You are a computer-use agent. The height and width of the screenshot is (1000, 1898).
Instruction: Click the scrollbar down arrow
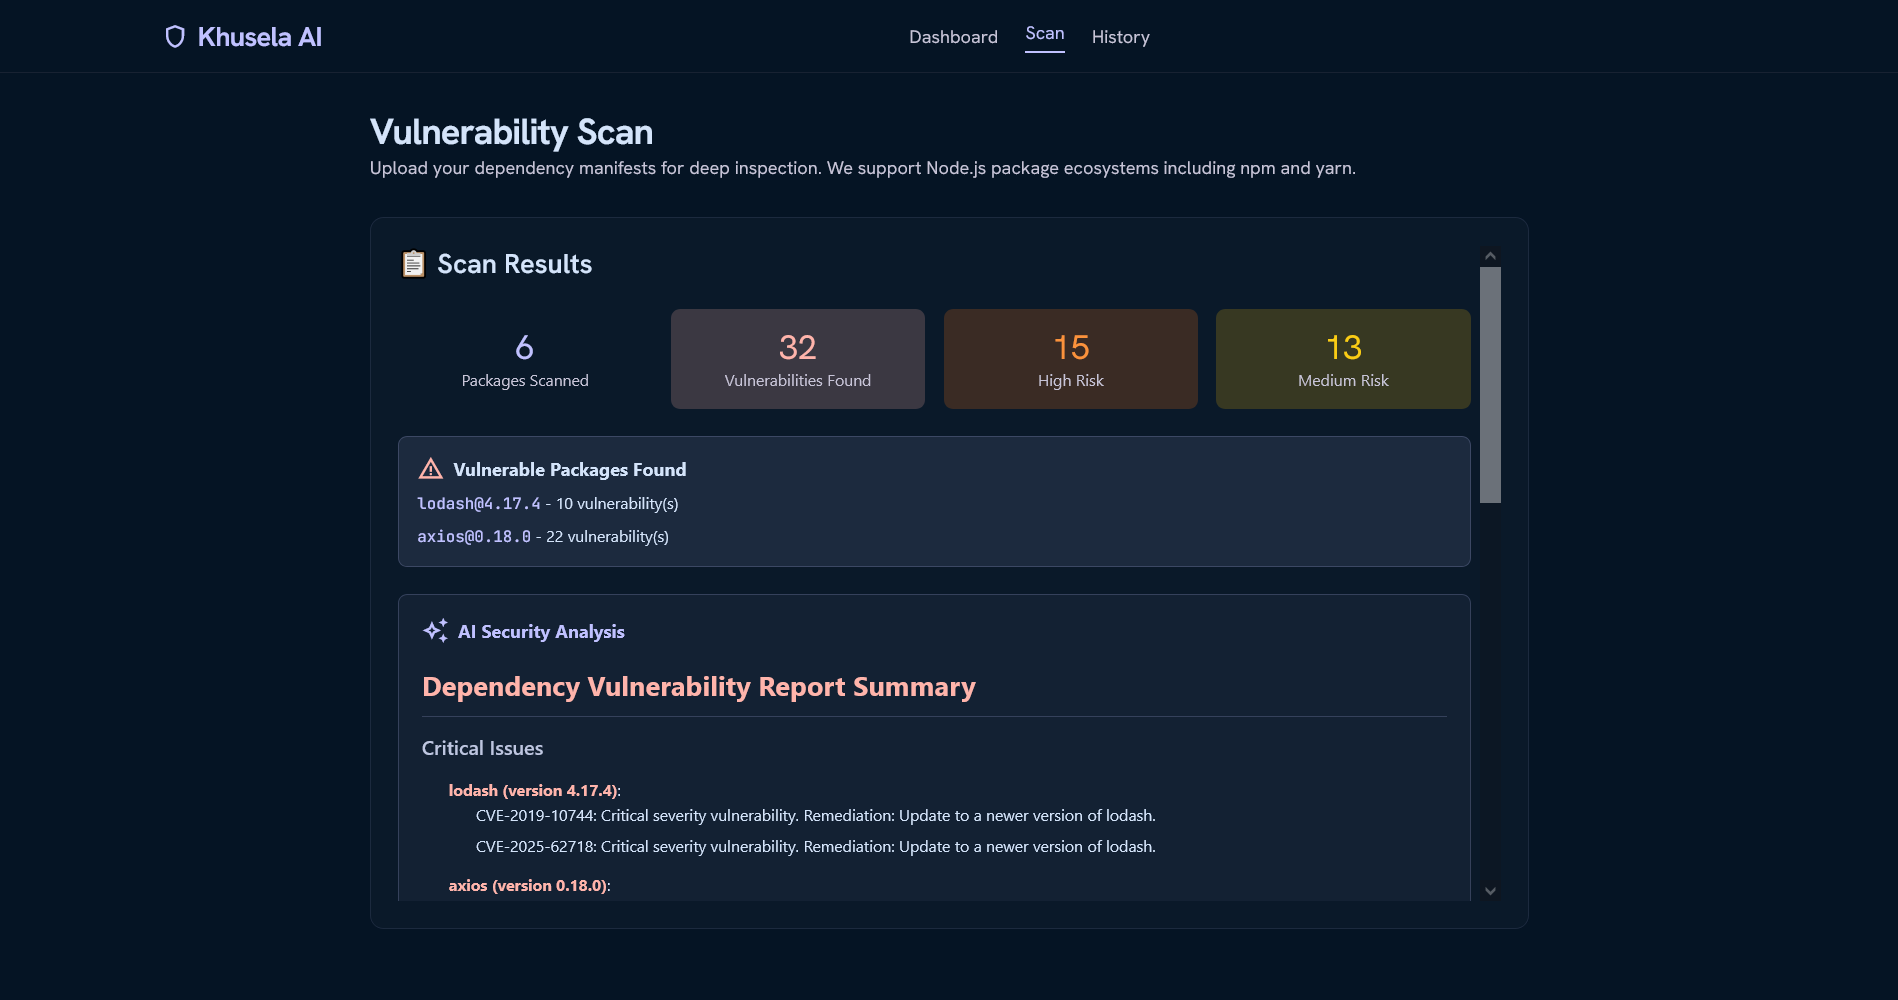pos(1490,891)
